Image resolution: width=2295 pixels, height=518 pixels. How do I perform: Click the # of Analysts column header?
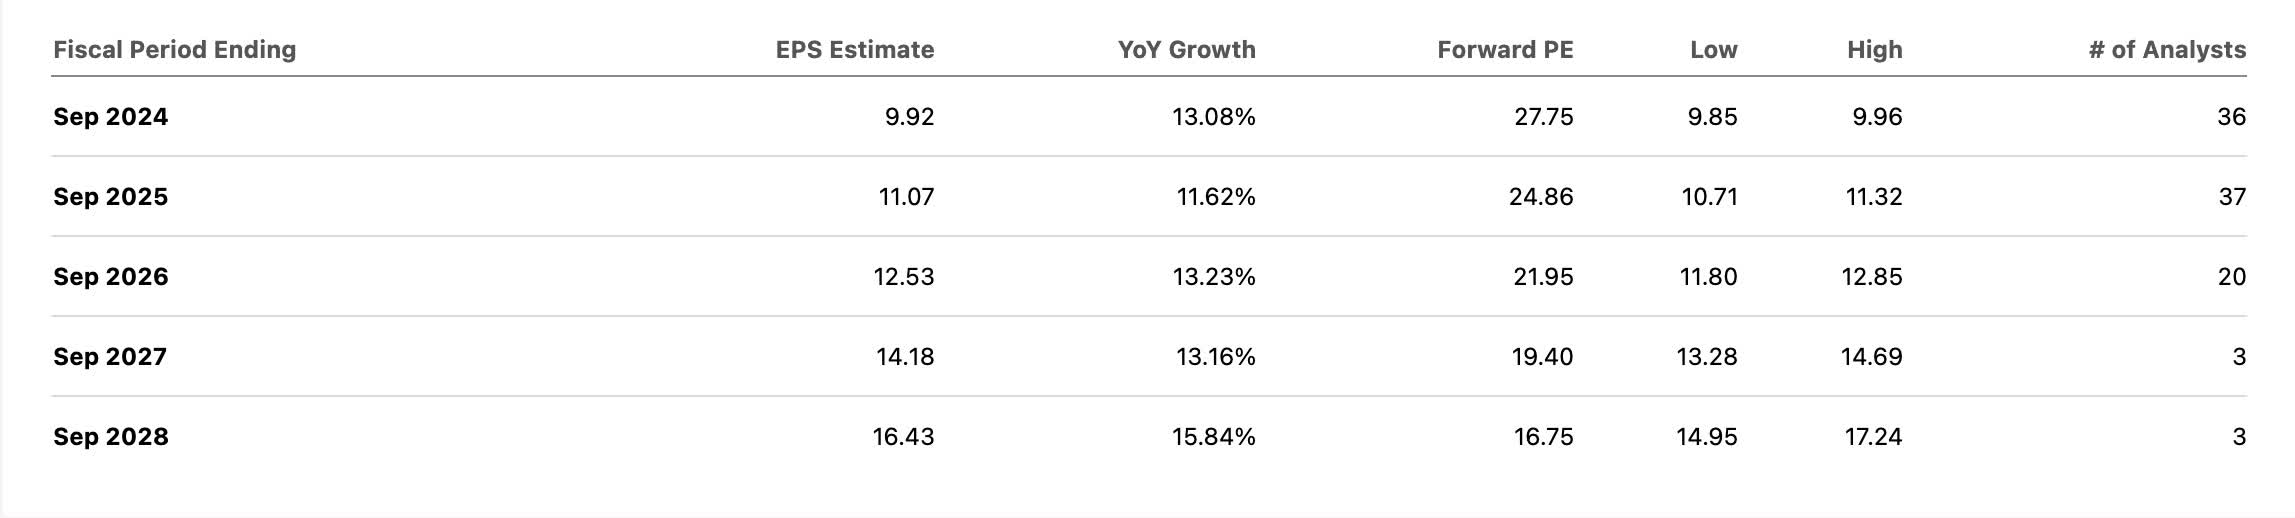point(2167,50)
